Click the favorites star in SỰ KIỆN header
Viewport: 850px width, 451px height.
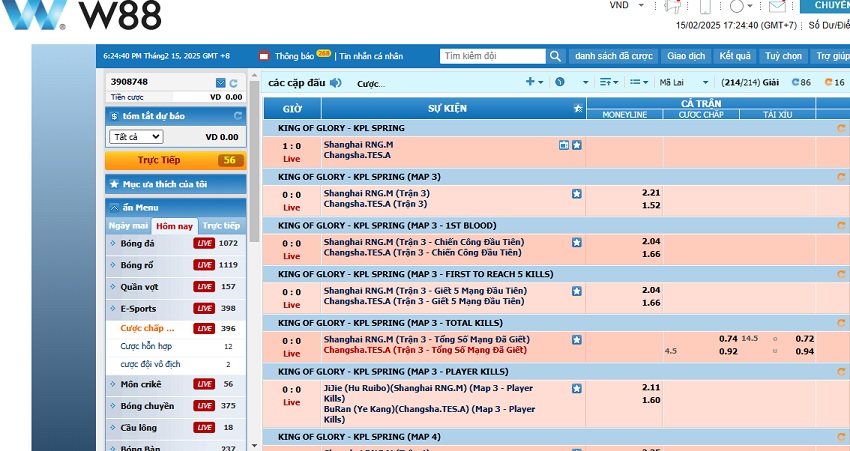click(x=578, y=108)
